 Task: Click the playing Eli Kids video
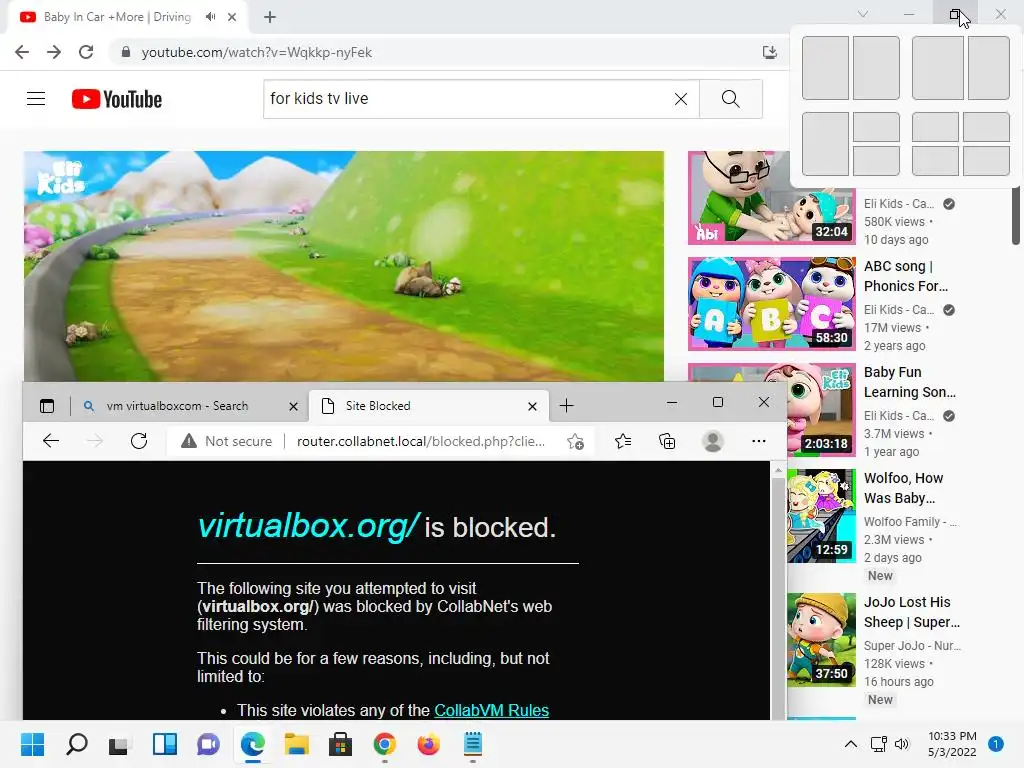click(x=344, y=266)
